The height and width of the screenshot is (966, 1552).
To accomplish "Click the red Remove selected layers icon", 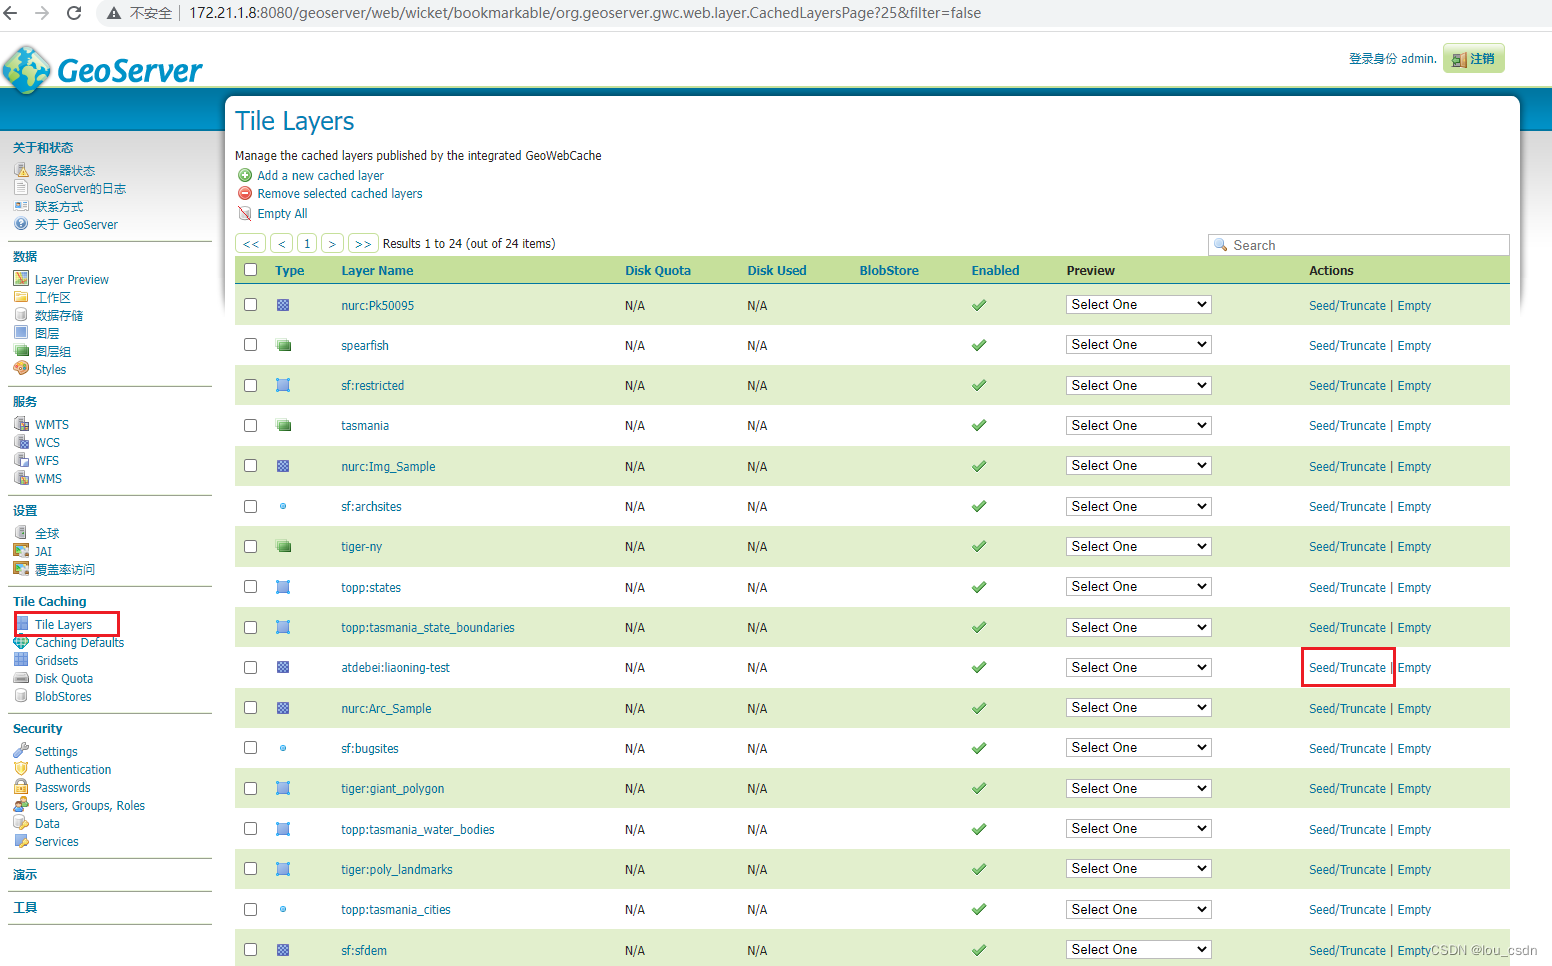I will tap(245, 193).
